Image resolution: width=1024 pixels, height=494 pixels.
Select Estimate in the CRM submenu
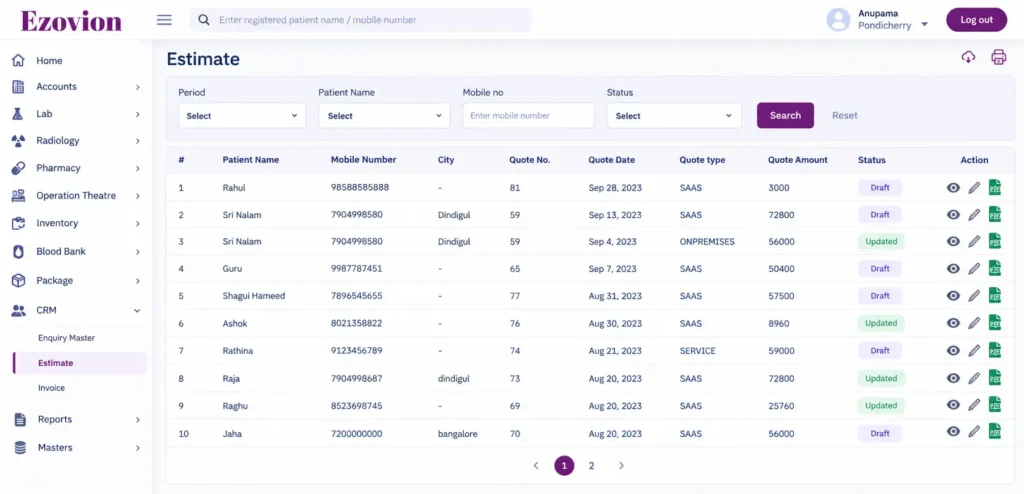(80, 363)
